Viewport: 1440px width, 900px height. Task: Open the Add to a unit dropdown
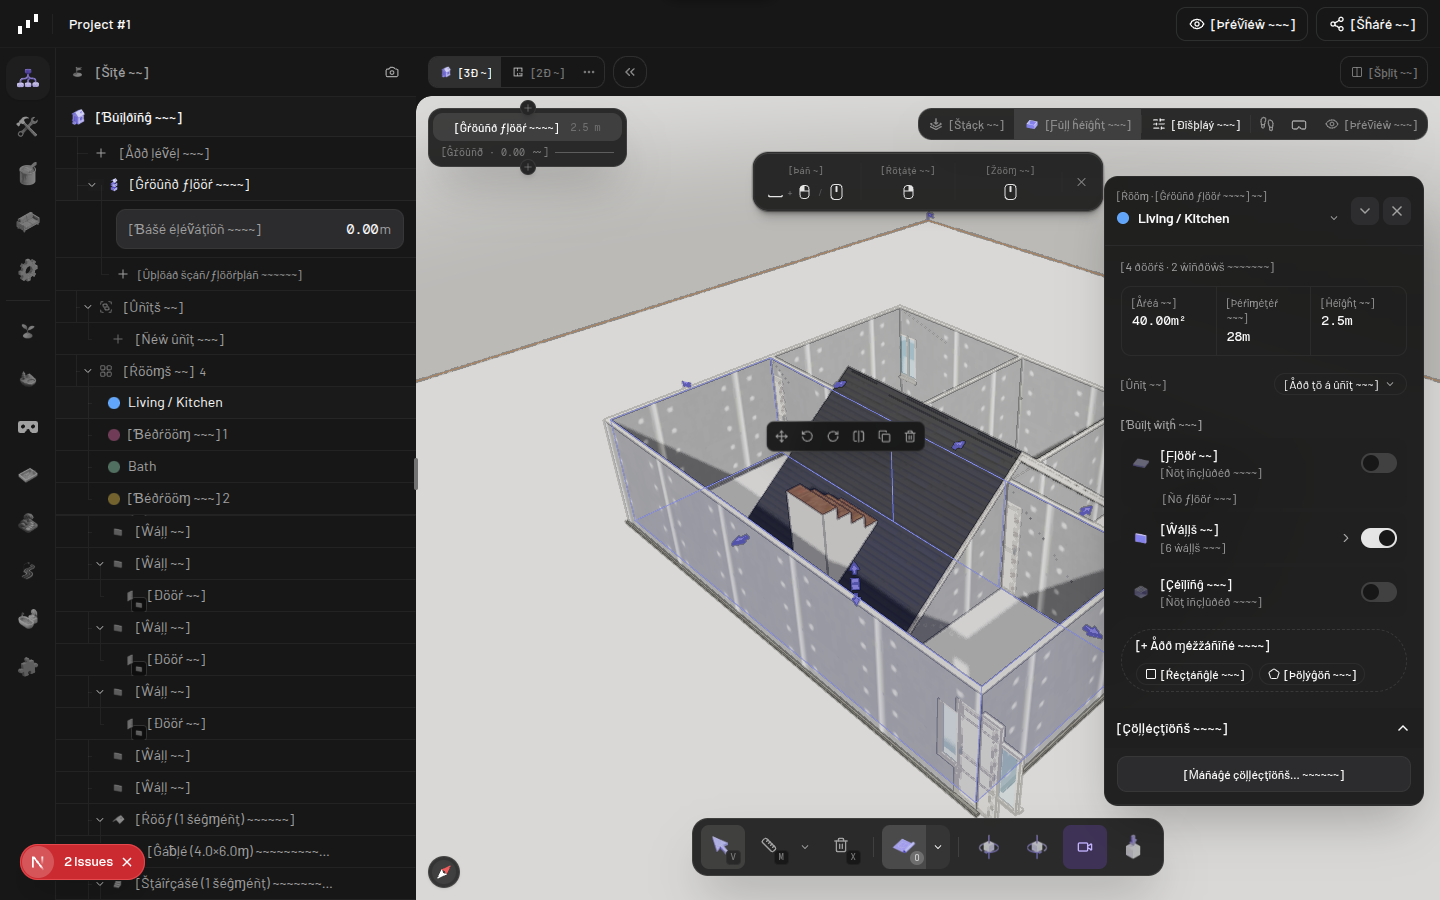tap(1340, 385)
